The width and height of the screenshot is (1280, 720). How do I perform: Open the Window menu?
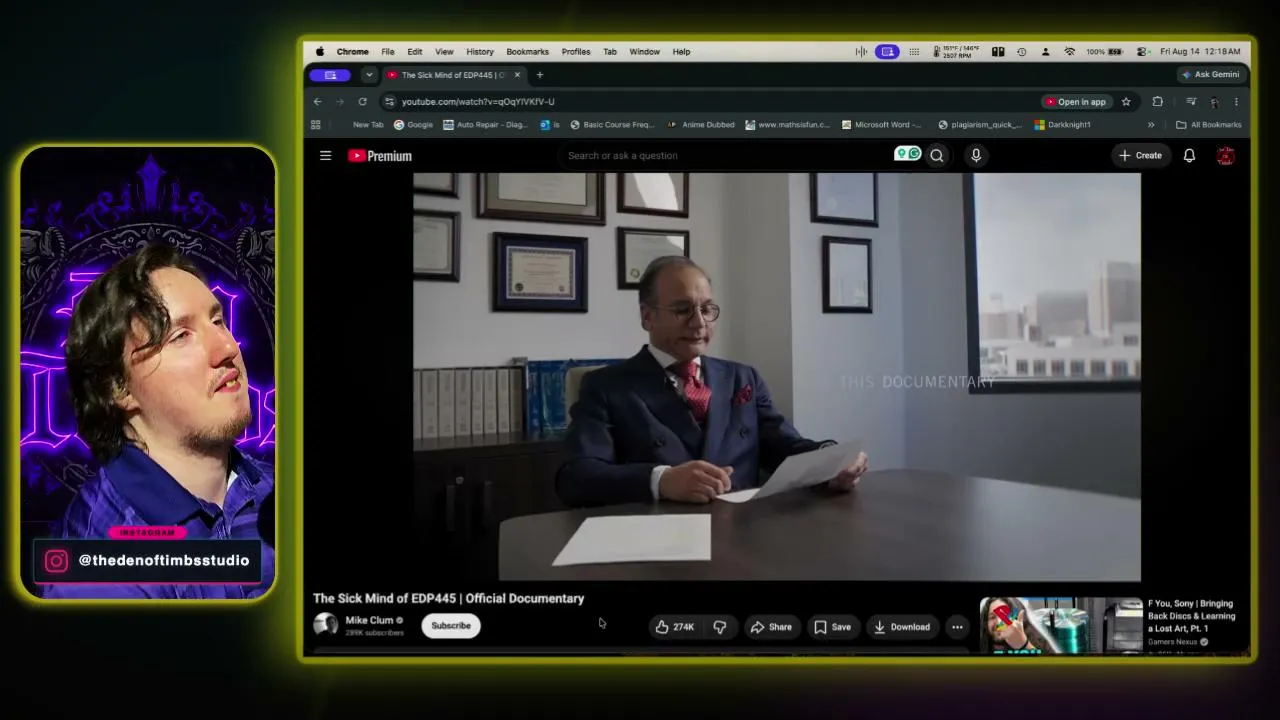tap(644, 51)
